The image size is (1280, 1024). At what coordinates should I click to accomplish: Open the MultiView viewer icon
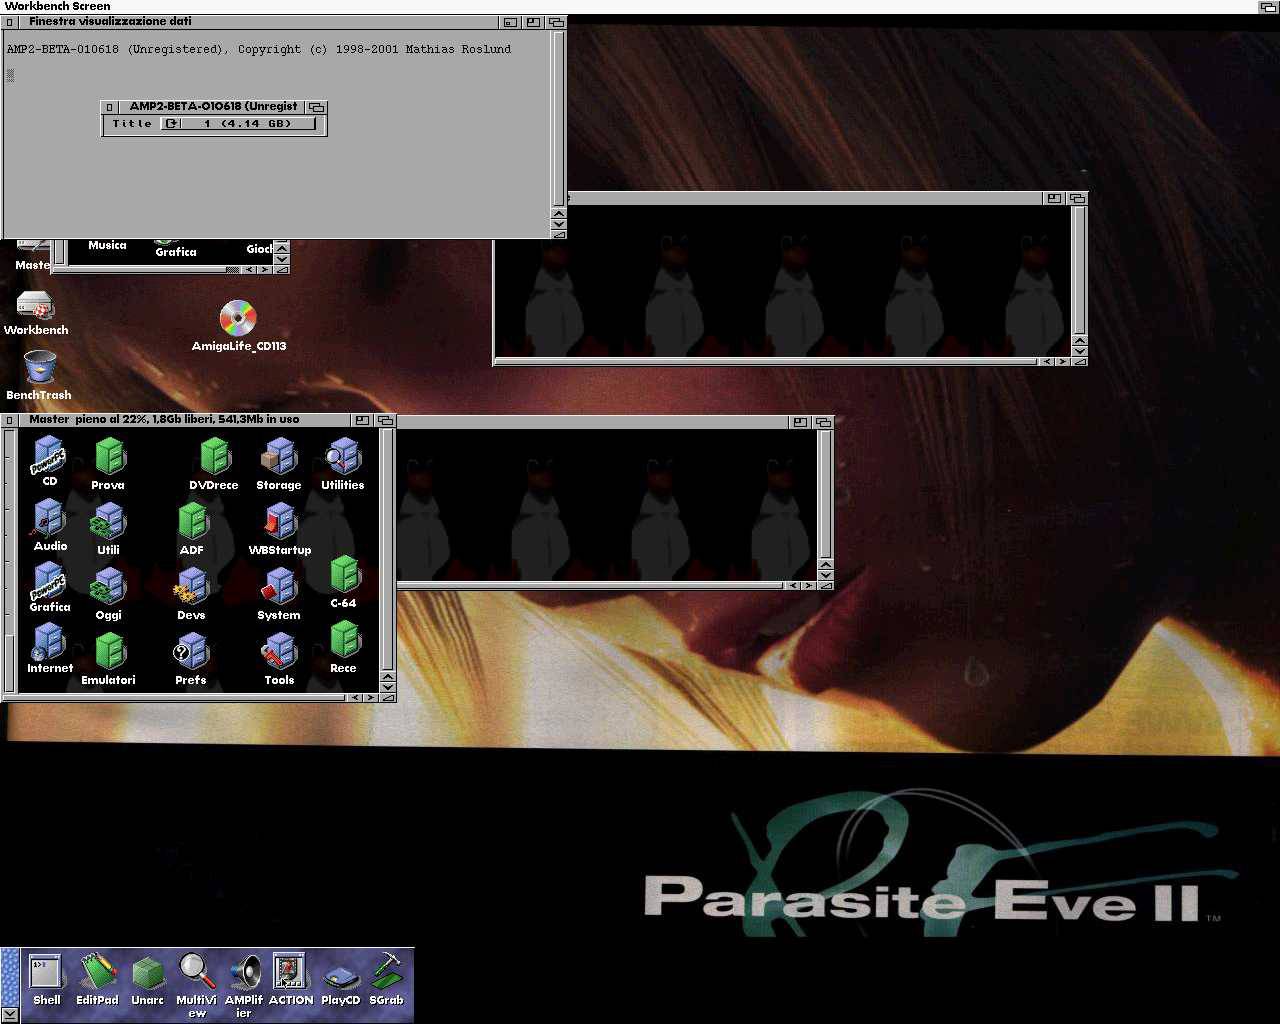pyautogui.click(x=196, y=973)
